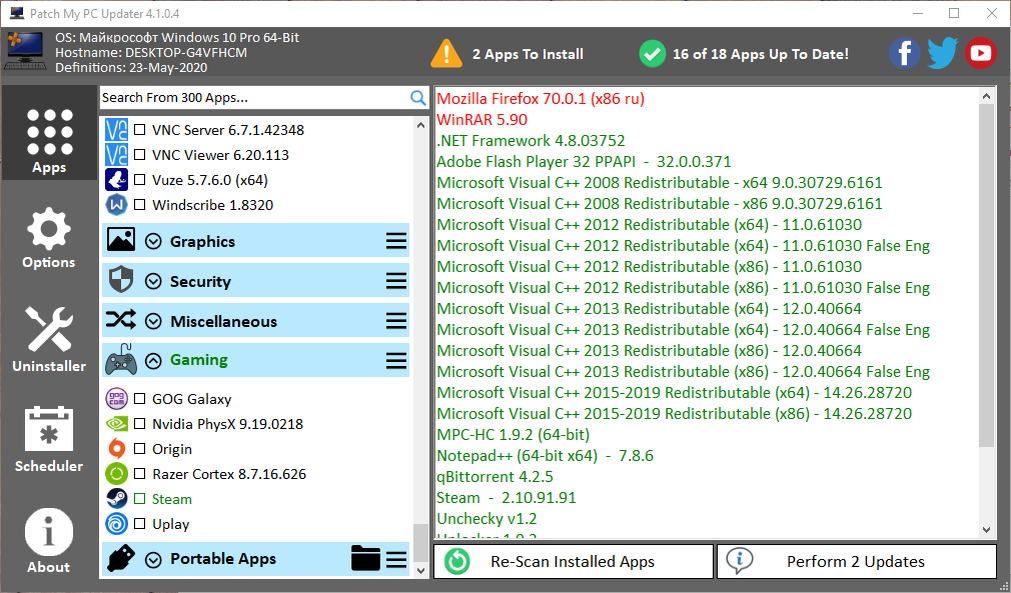Expand the Portable Apps chevron
Screen dimensions: 1011x593
click(153, 560)
